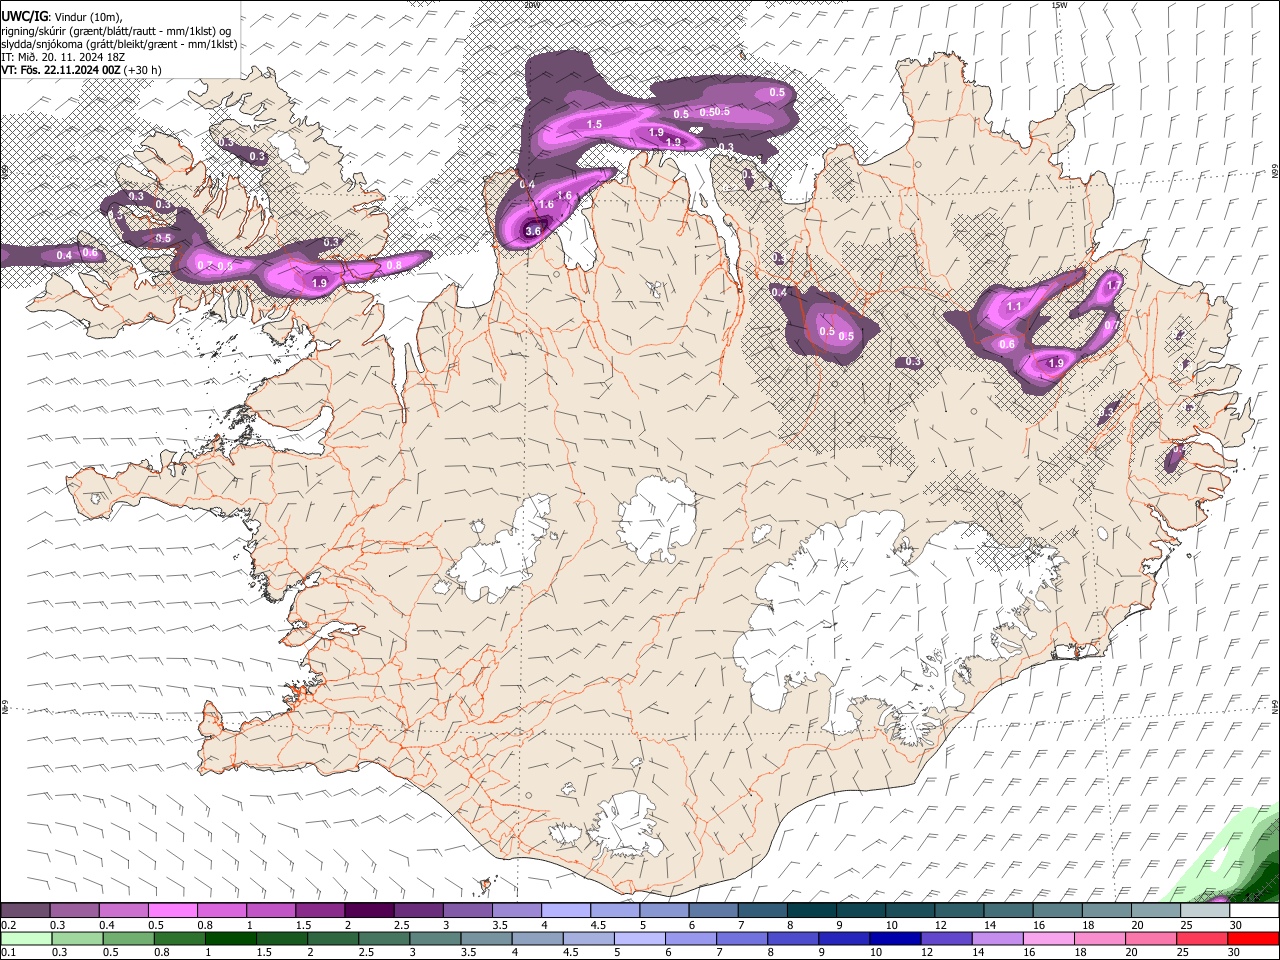Pick the deep blue 10–12 rain legend swatch
The height and width of the screenshot is (960, 1280).
pyautogui.click(x=895, y=938)
